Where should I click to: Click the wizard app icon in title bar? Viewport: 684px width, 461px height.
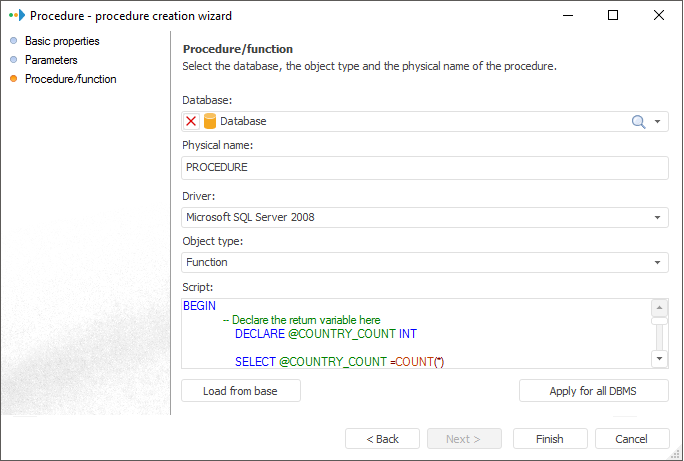15,16
